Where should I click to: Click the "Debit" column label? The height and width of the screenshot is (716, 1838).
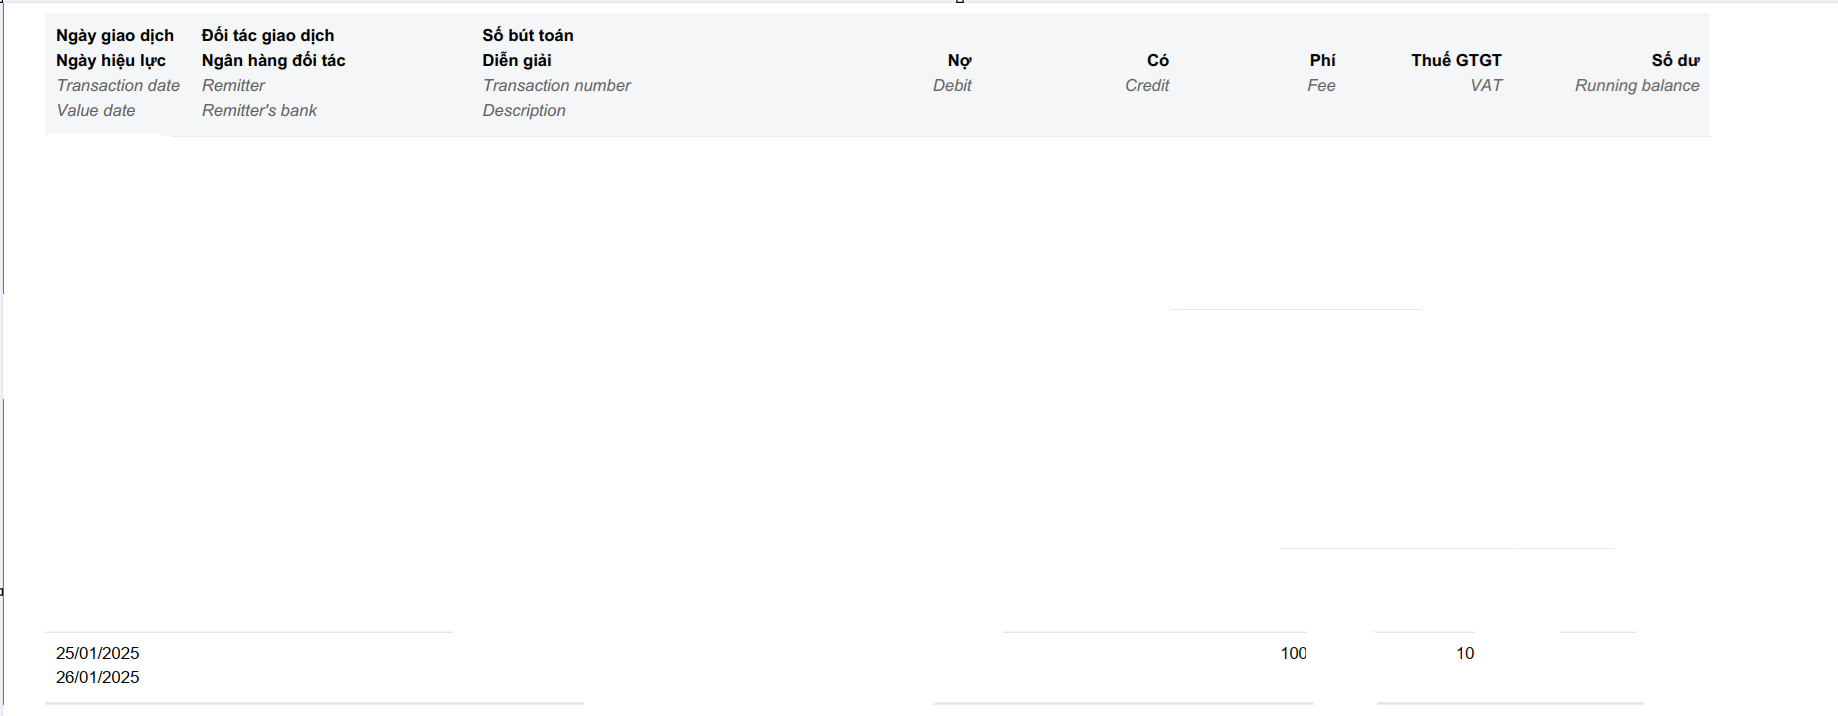point(952,86)
